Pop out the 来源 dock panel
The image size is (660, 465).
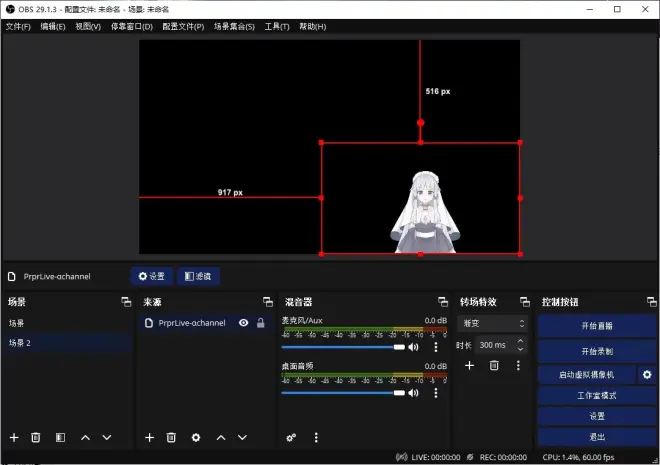(x=268, y=302)
